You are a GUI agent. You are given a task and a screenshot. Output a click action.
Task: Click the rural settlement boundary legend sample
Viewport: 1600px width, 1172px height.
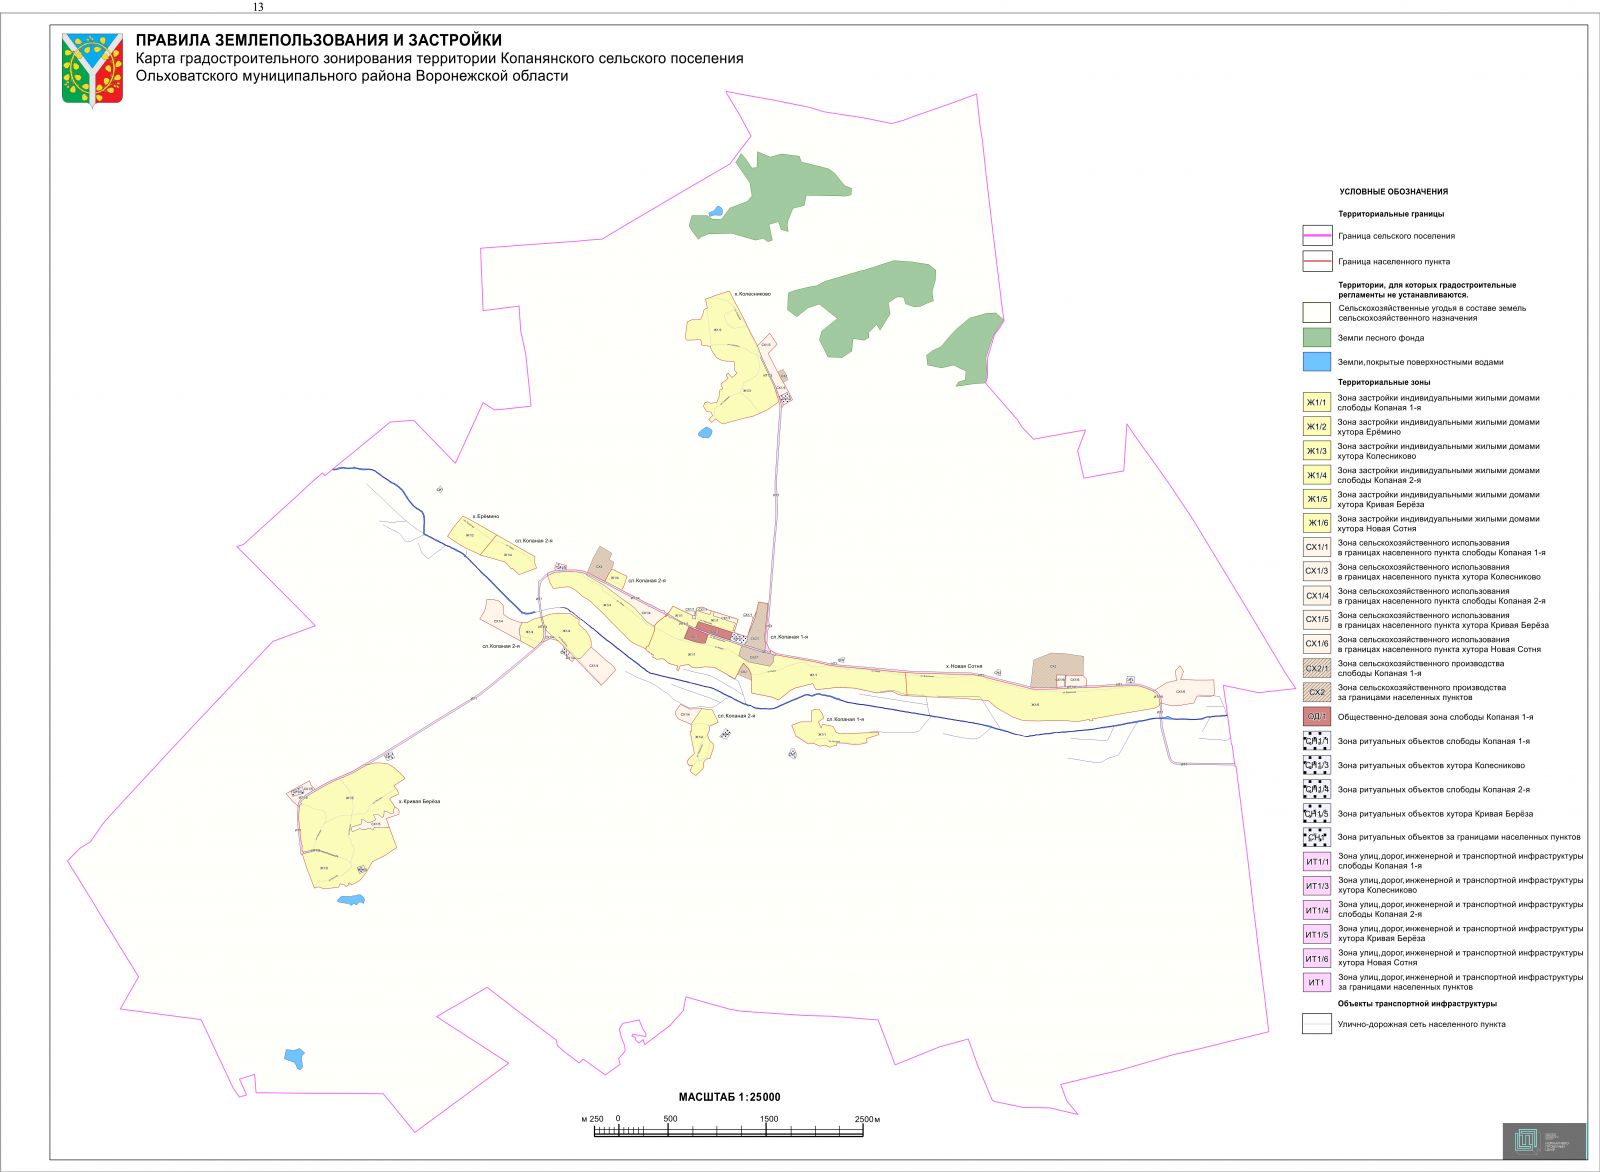click(x=1317, y=236)
